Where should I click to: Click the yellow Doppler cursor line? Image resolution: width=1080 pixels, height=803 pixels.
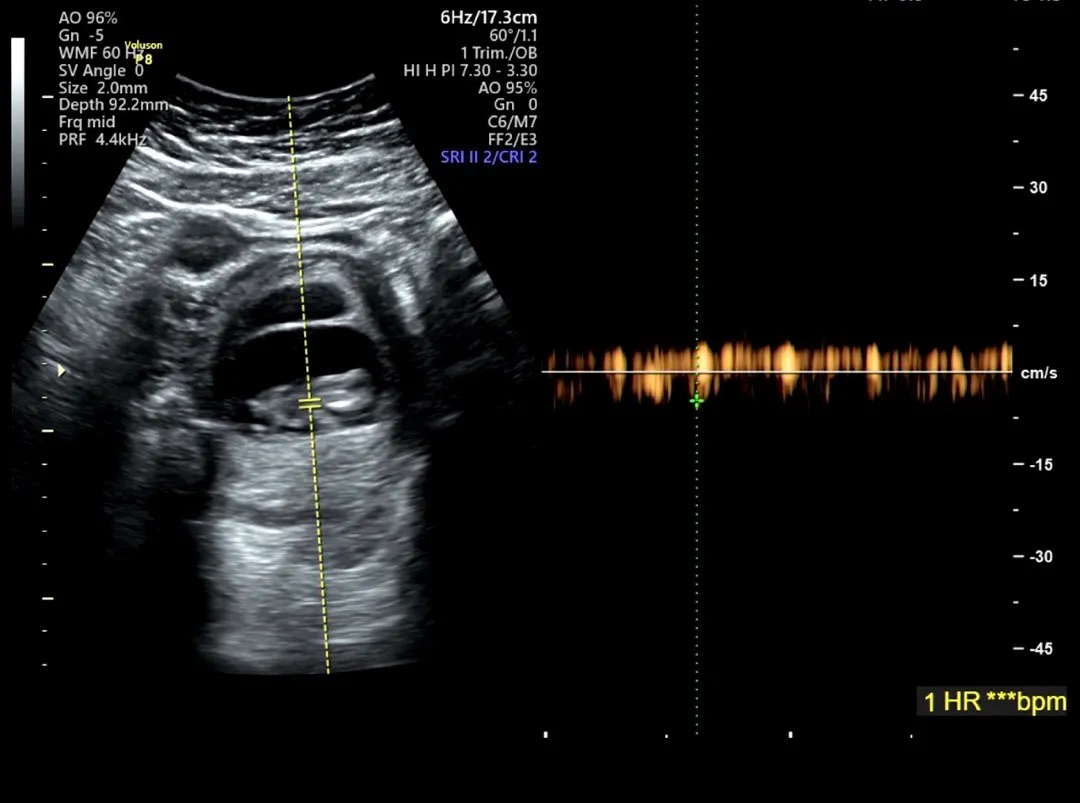tap(309, 384)
